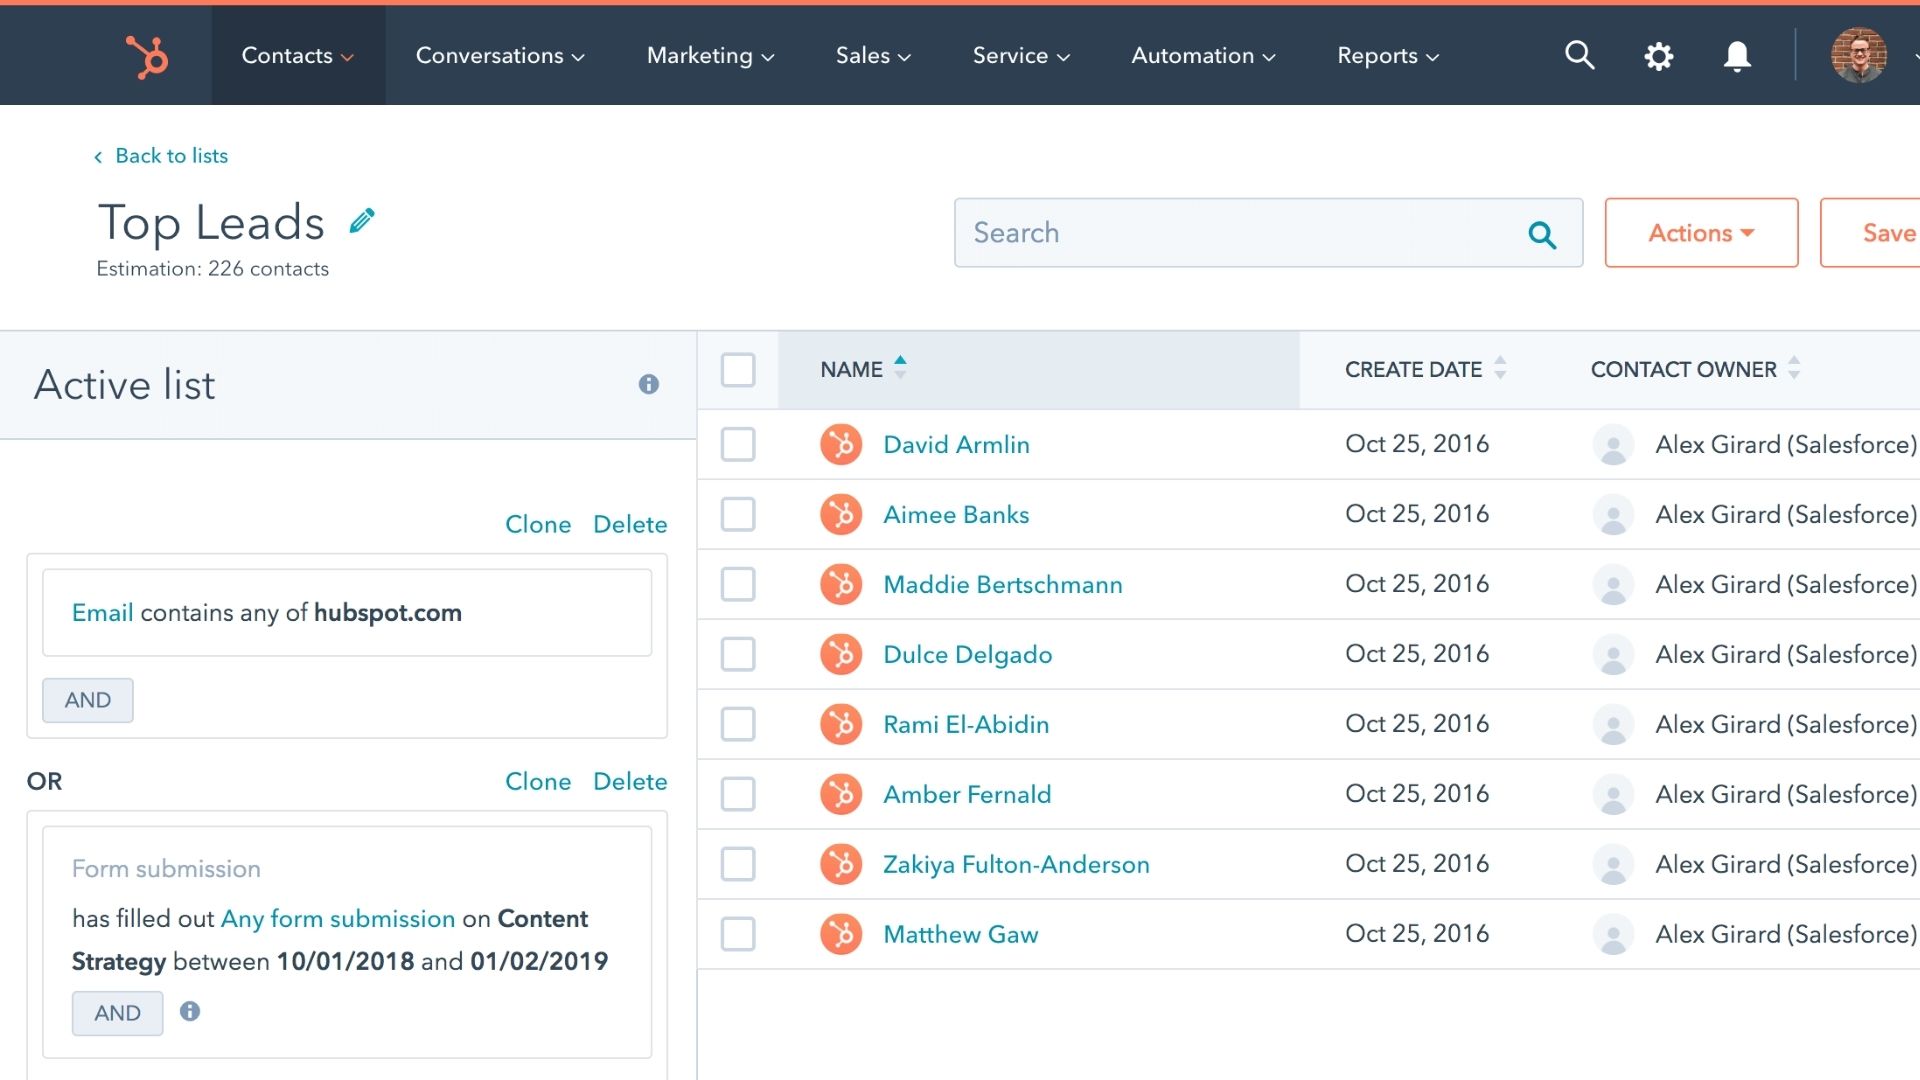Click the edit pencil icon next to Top Leads

(363, 222)
